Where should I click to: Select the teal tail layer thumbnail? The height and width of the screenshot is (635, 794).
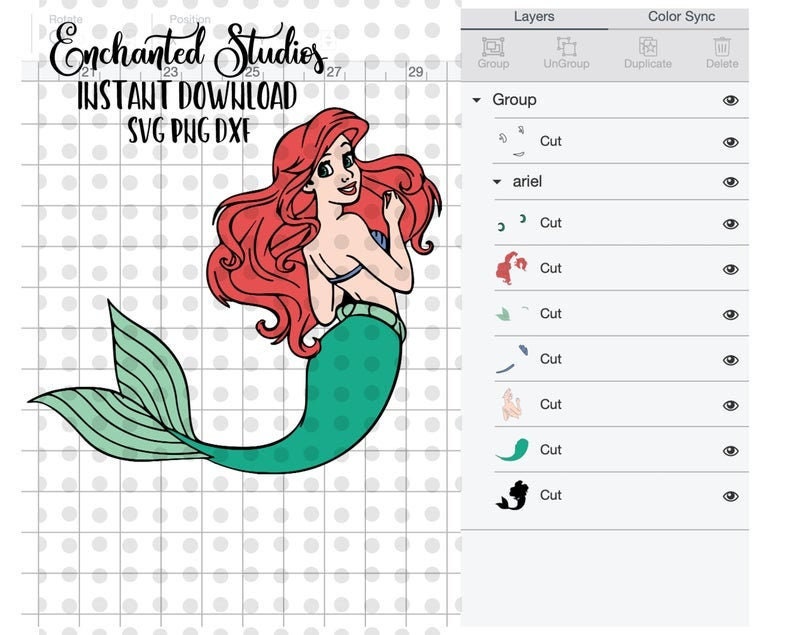tap(512, 449)
